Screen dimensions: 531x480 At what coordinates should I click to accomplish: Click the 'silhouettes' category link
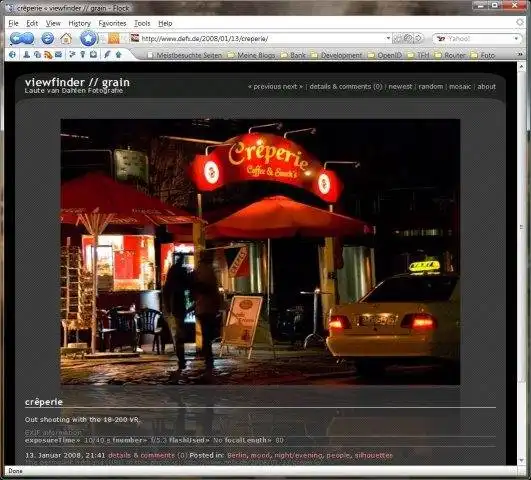pyautogui.click(x=374, y=455)
